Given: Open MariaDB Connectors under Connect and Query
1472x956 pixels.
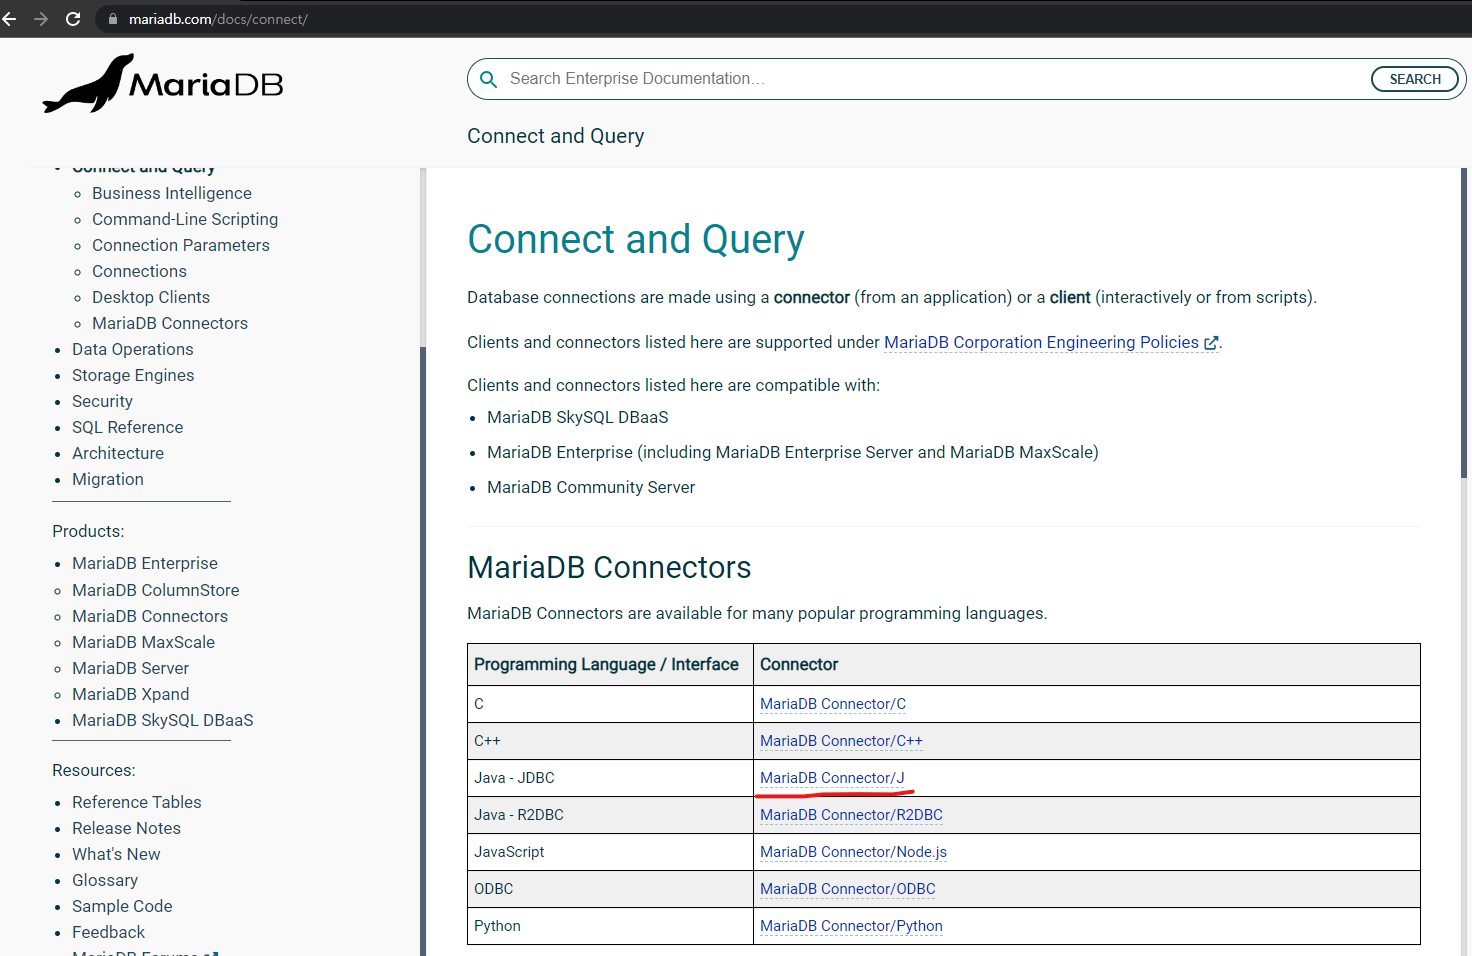Looking at the screenshot, I should [170, 323].
